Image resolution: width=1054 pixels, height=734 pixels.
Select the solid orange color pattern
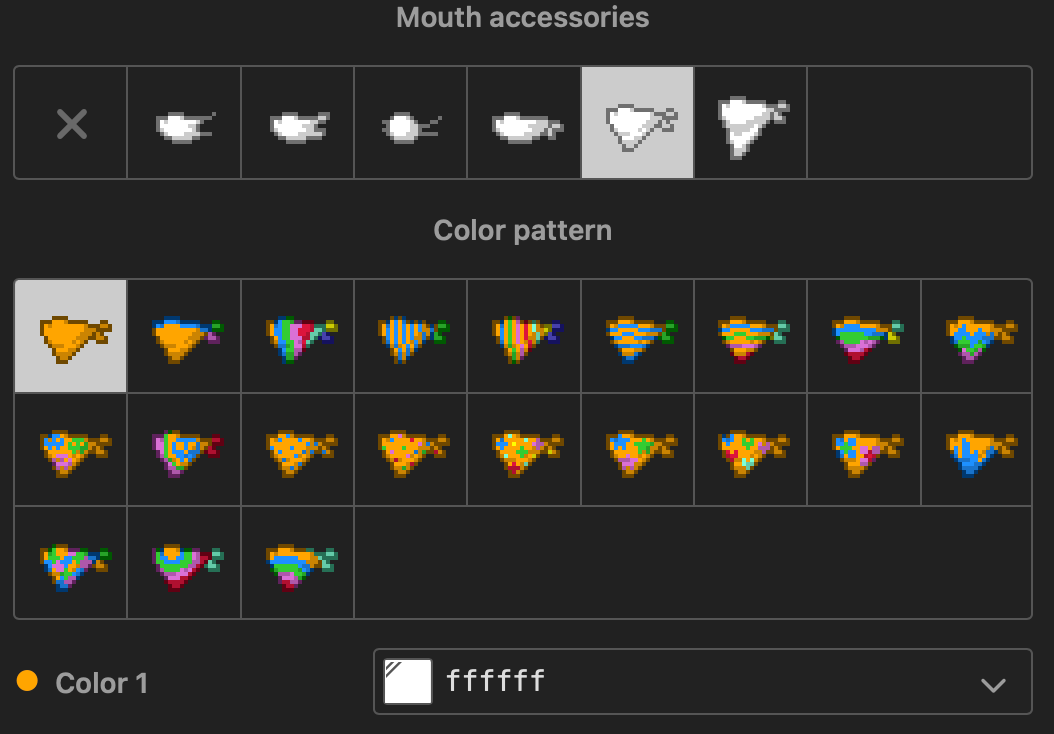71,336
